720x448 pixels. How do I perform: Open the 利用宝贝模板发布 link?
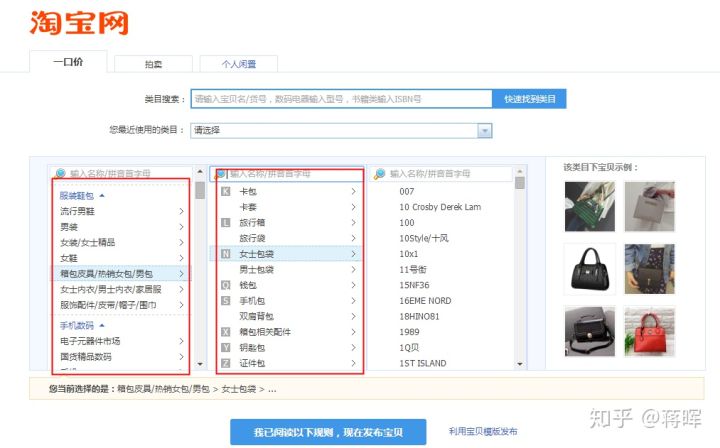483,431
